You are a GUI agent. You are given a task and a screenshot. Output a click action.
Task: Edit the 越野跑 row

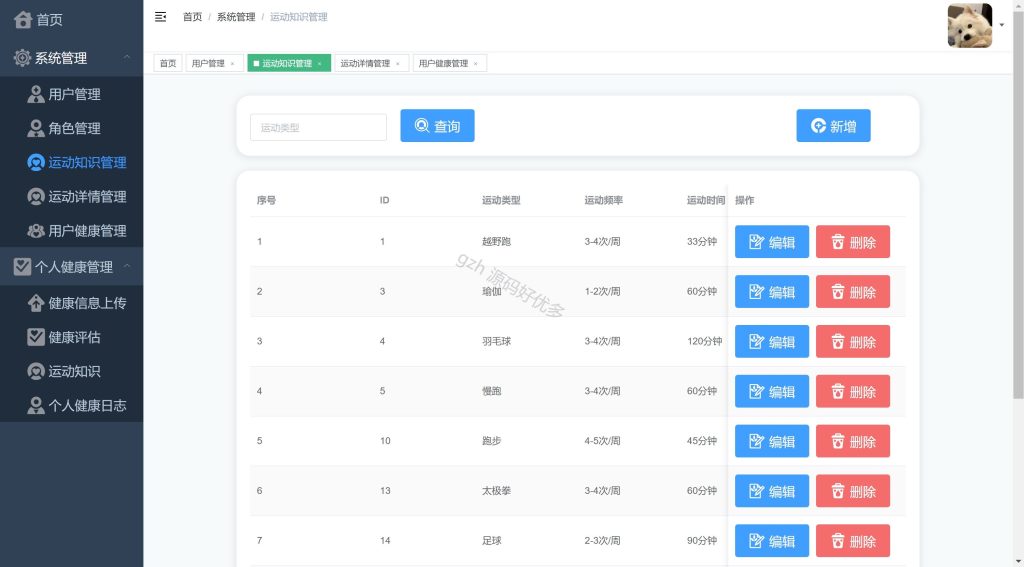(772, 242)
